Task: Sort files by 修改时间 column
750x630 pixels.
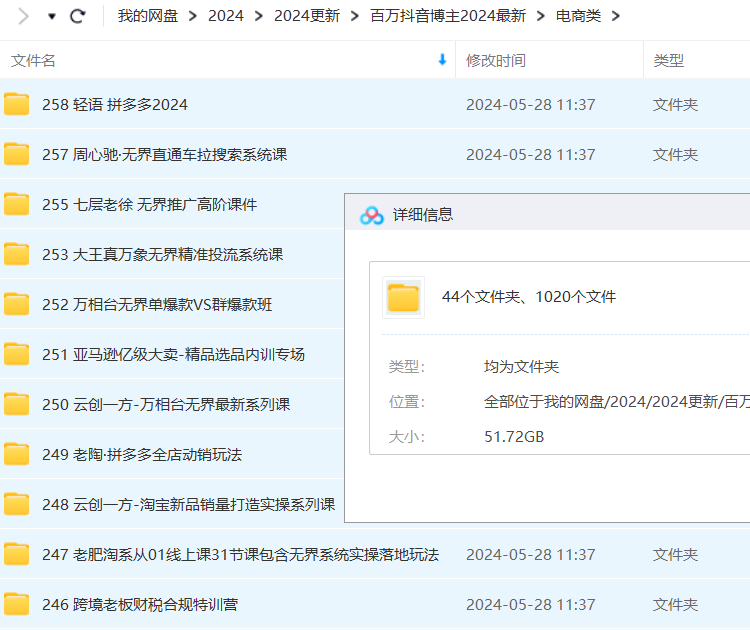Action: [495, 60]
